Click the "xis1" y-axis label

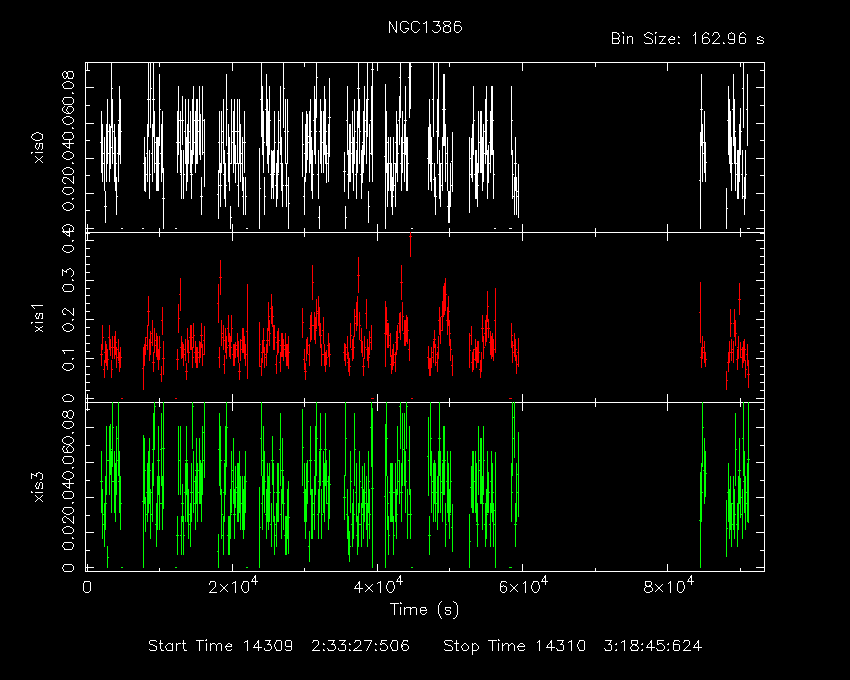38,318
